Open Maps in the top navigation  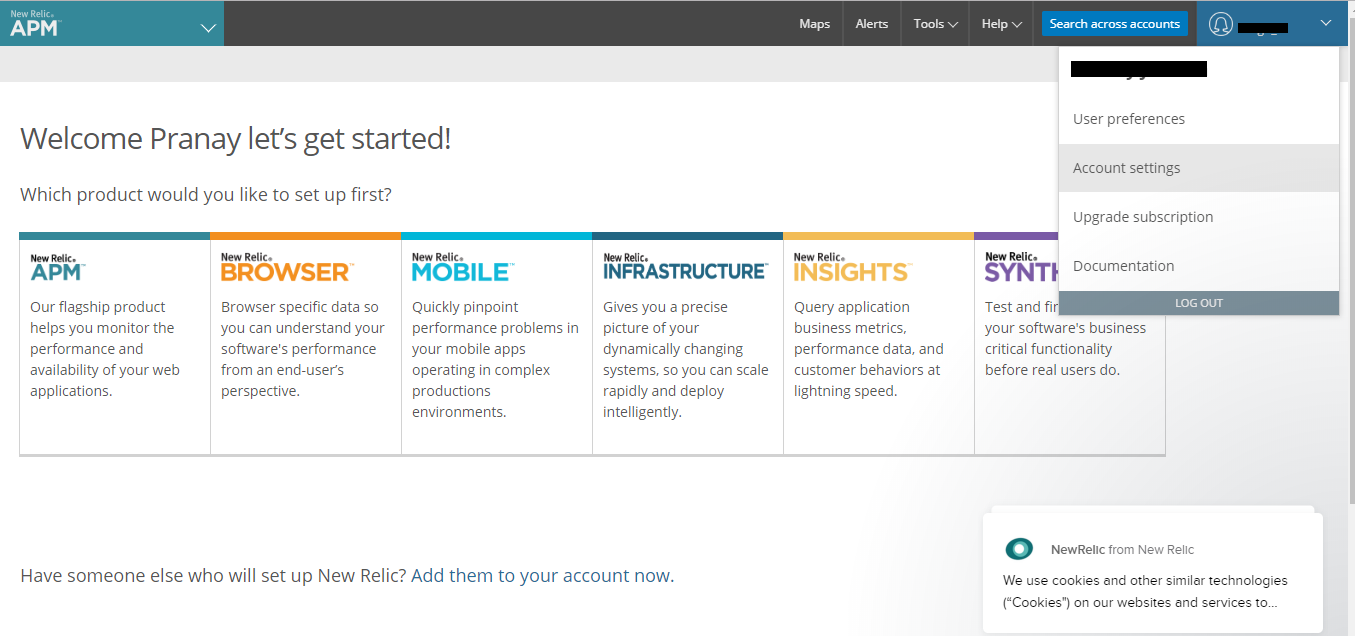tap(815, 24)
